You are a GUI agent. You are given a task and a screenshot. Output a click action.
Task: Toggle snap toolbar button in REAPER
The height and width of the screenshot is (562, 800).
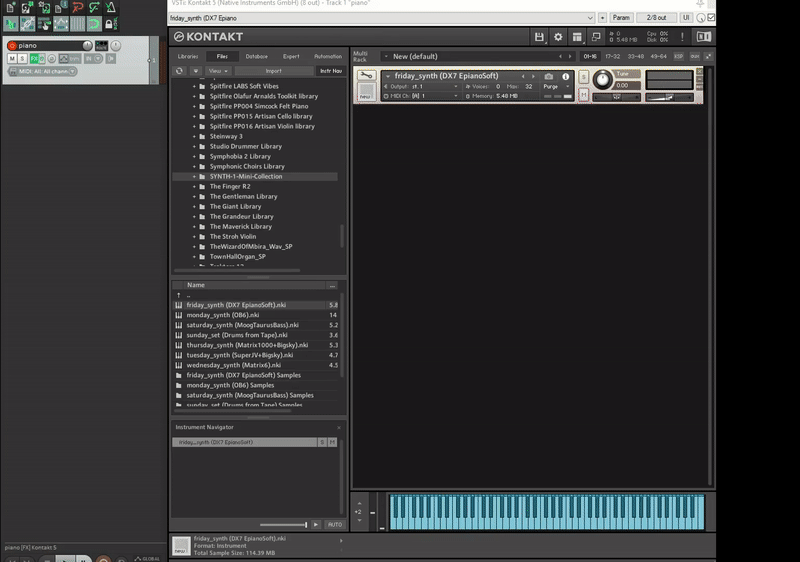click(94, 24)
